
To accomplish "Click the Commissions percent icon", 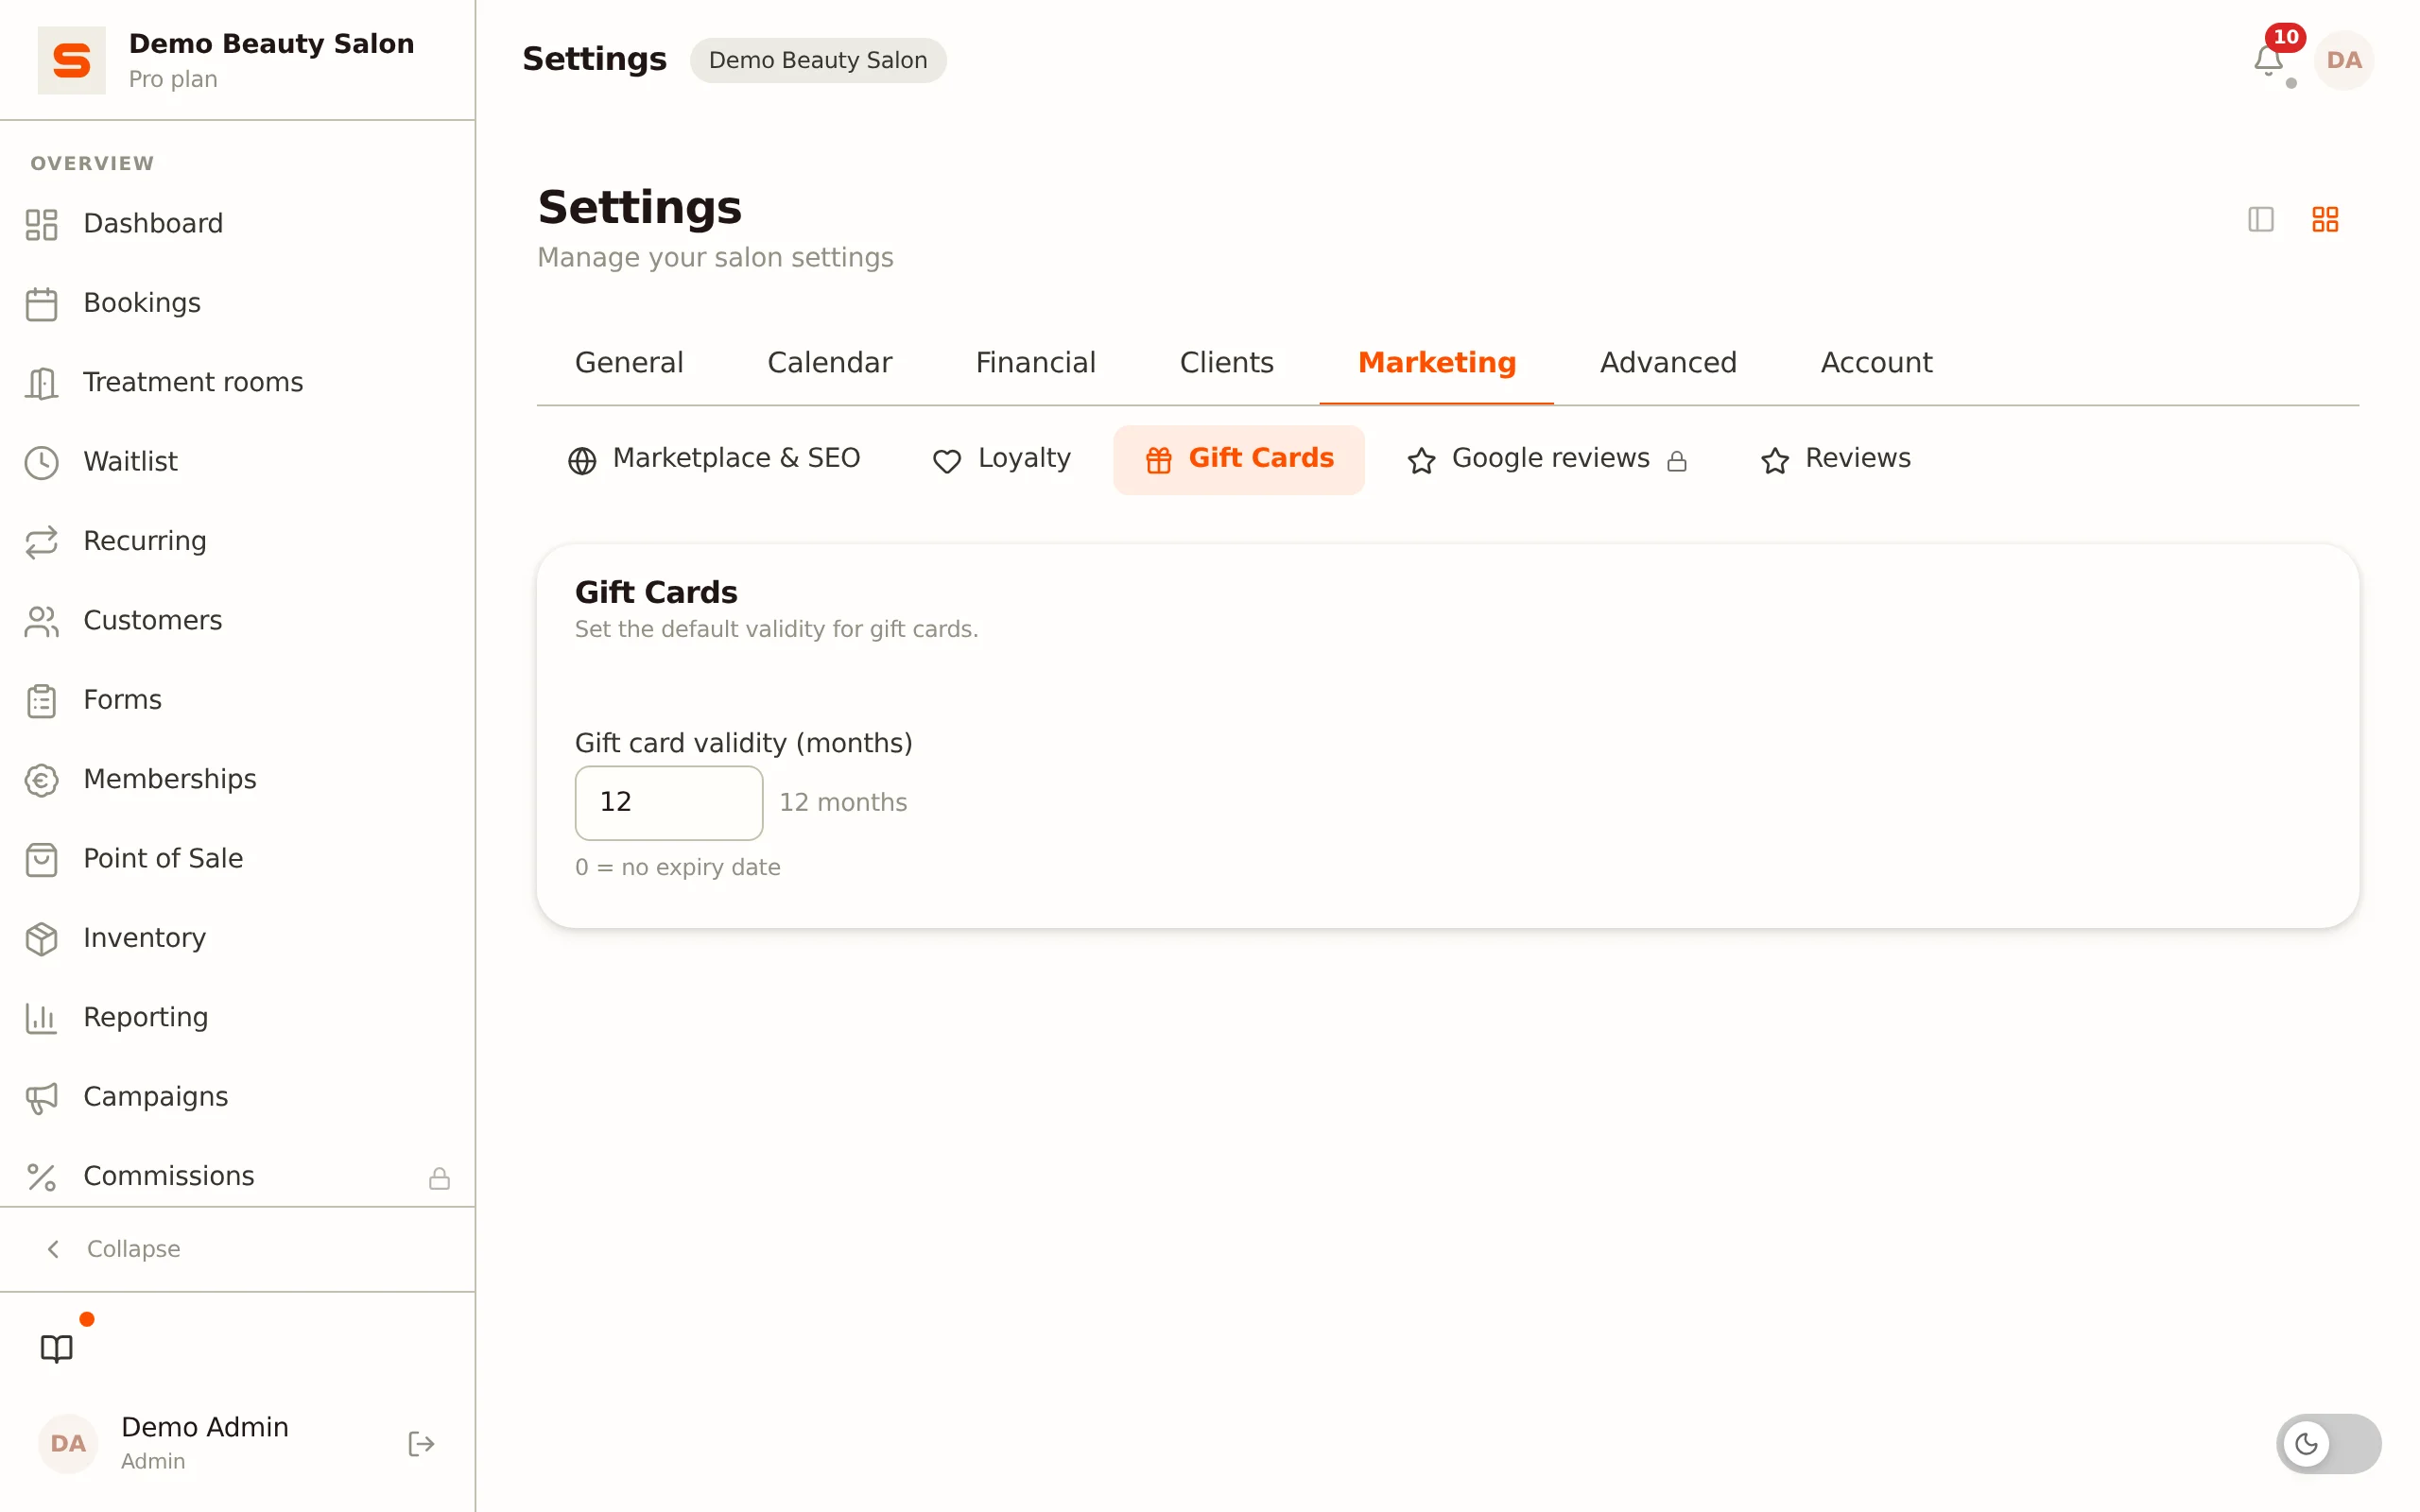I will point(41,1177).
